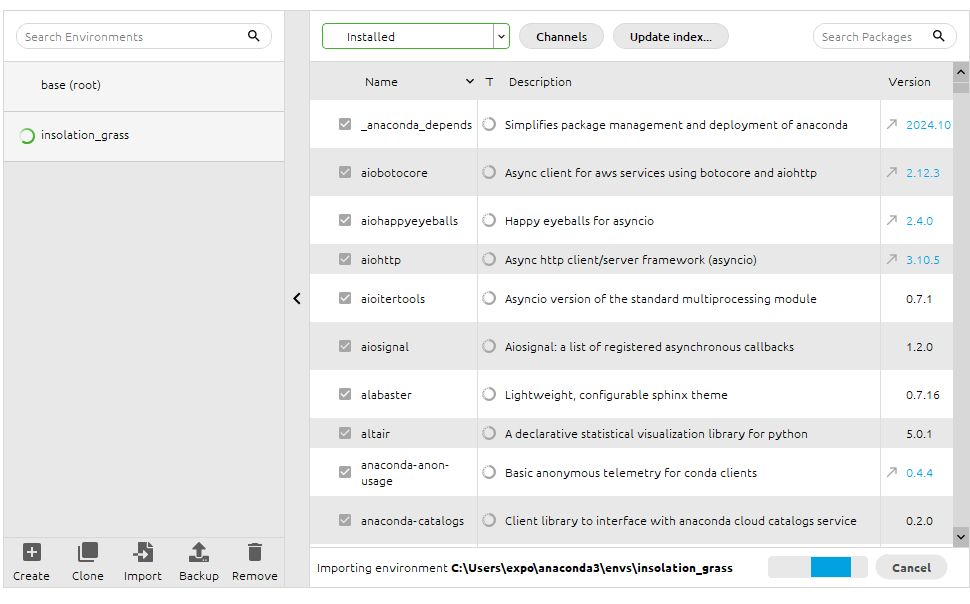
Task: Collapse the environments panel with left chevron
Action: pyautogui.click(x=297, y=298)
